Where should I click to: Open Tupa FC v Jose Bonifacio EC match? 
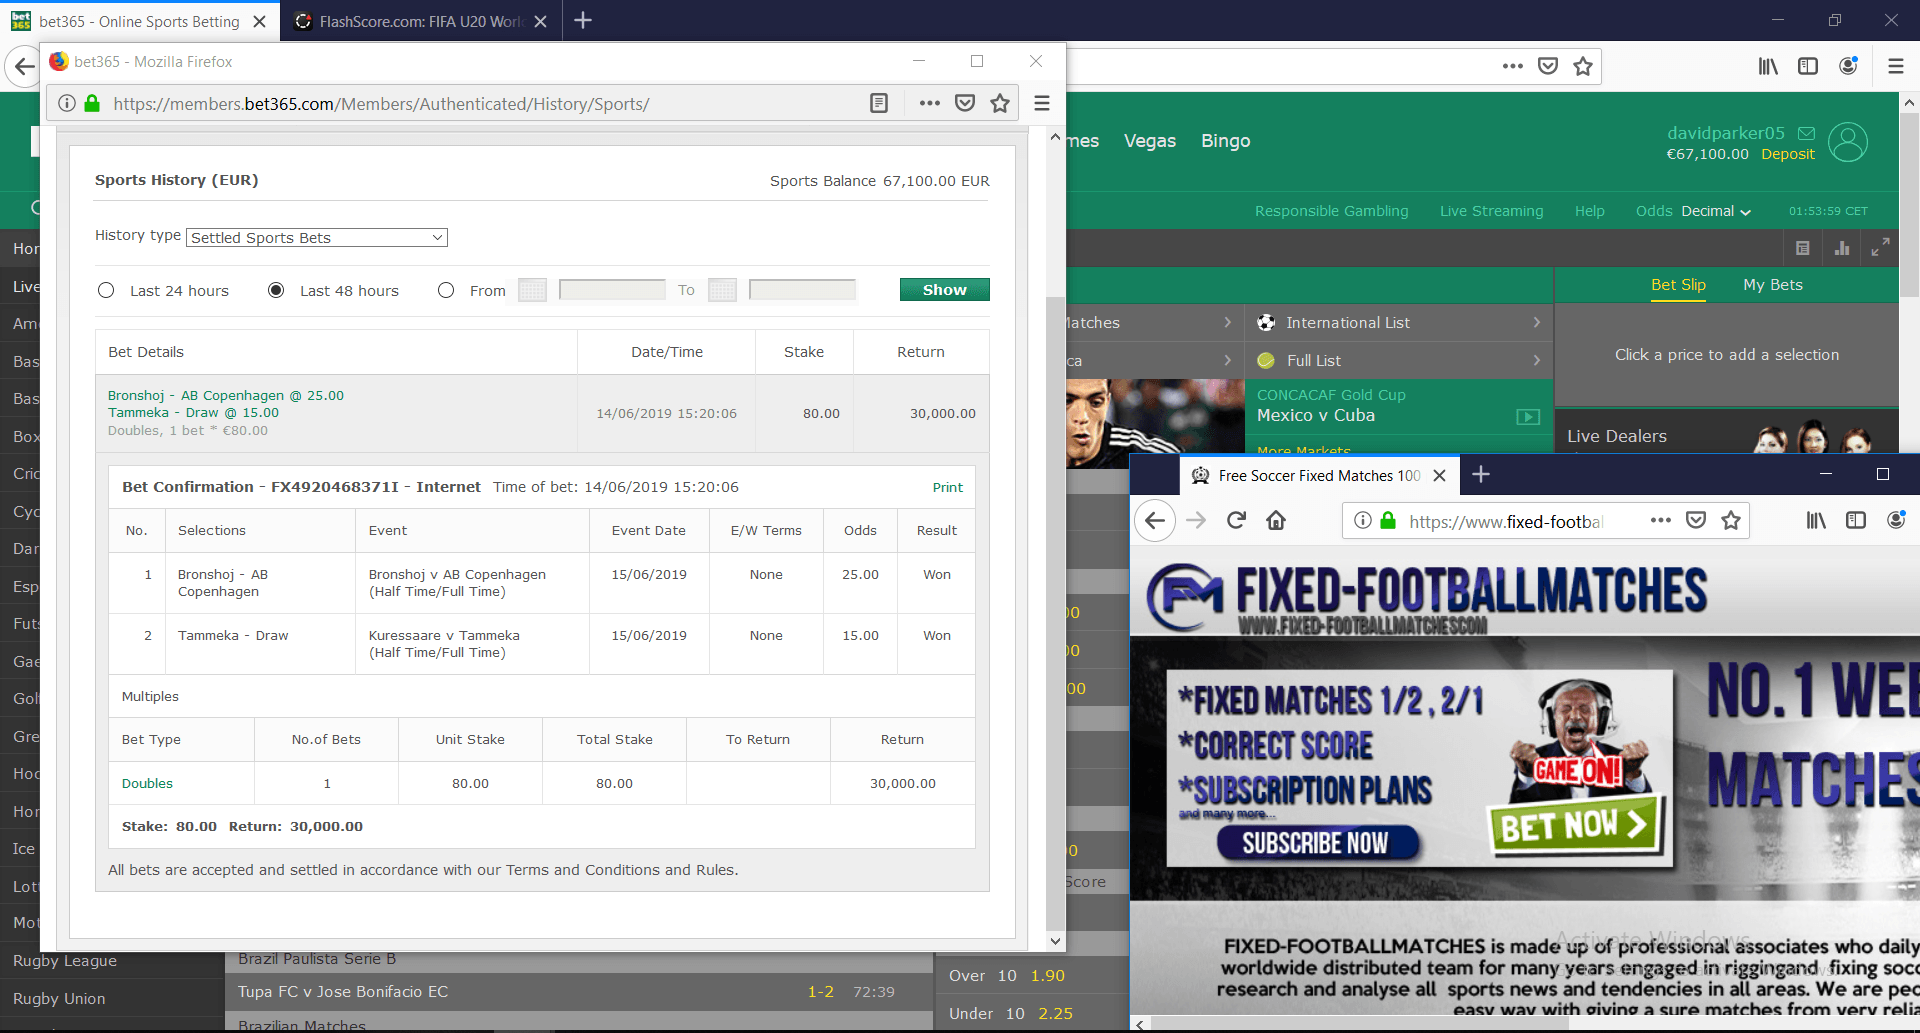(x=343, y=992)
